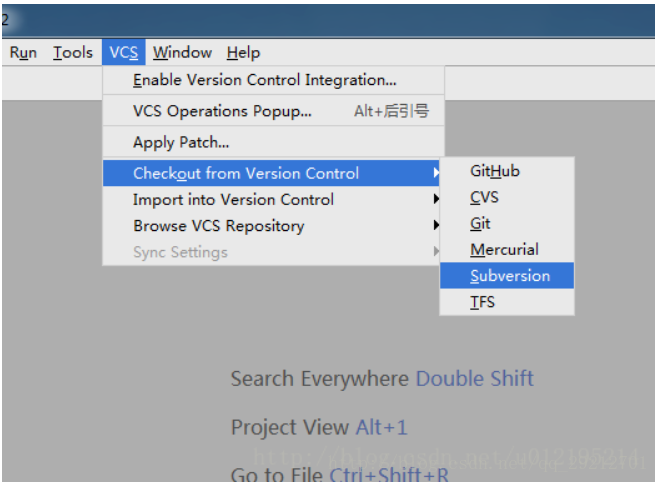Open the Help menu

click(x=243, y=53)
